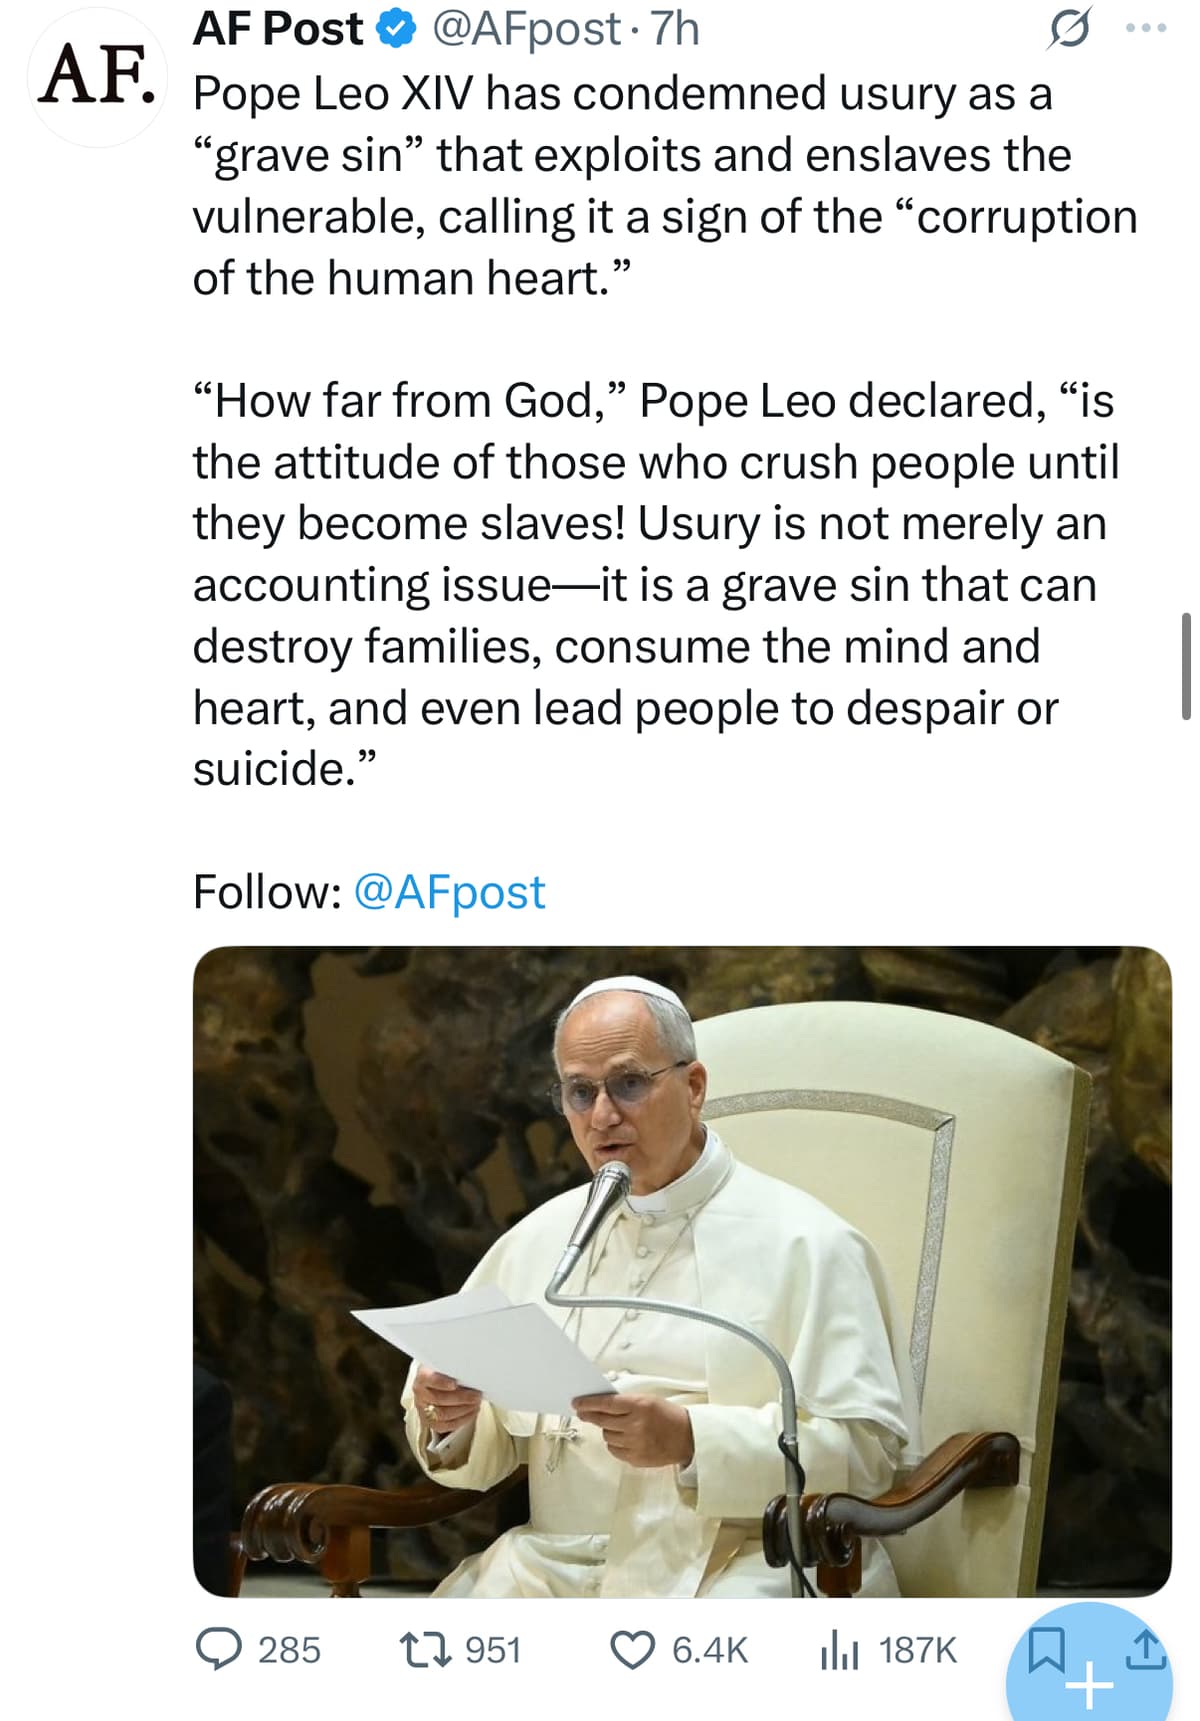Tap the Grok slashed-circle icon
Image resolution: width=1200 pixels, height=1721 pixels.
(x=1066, y=32)
